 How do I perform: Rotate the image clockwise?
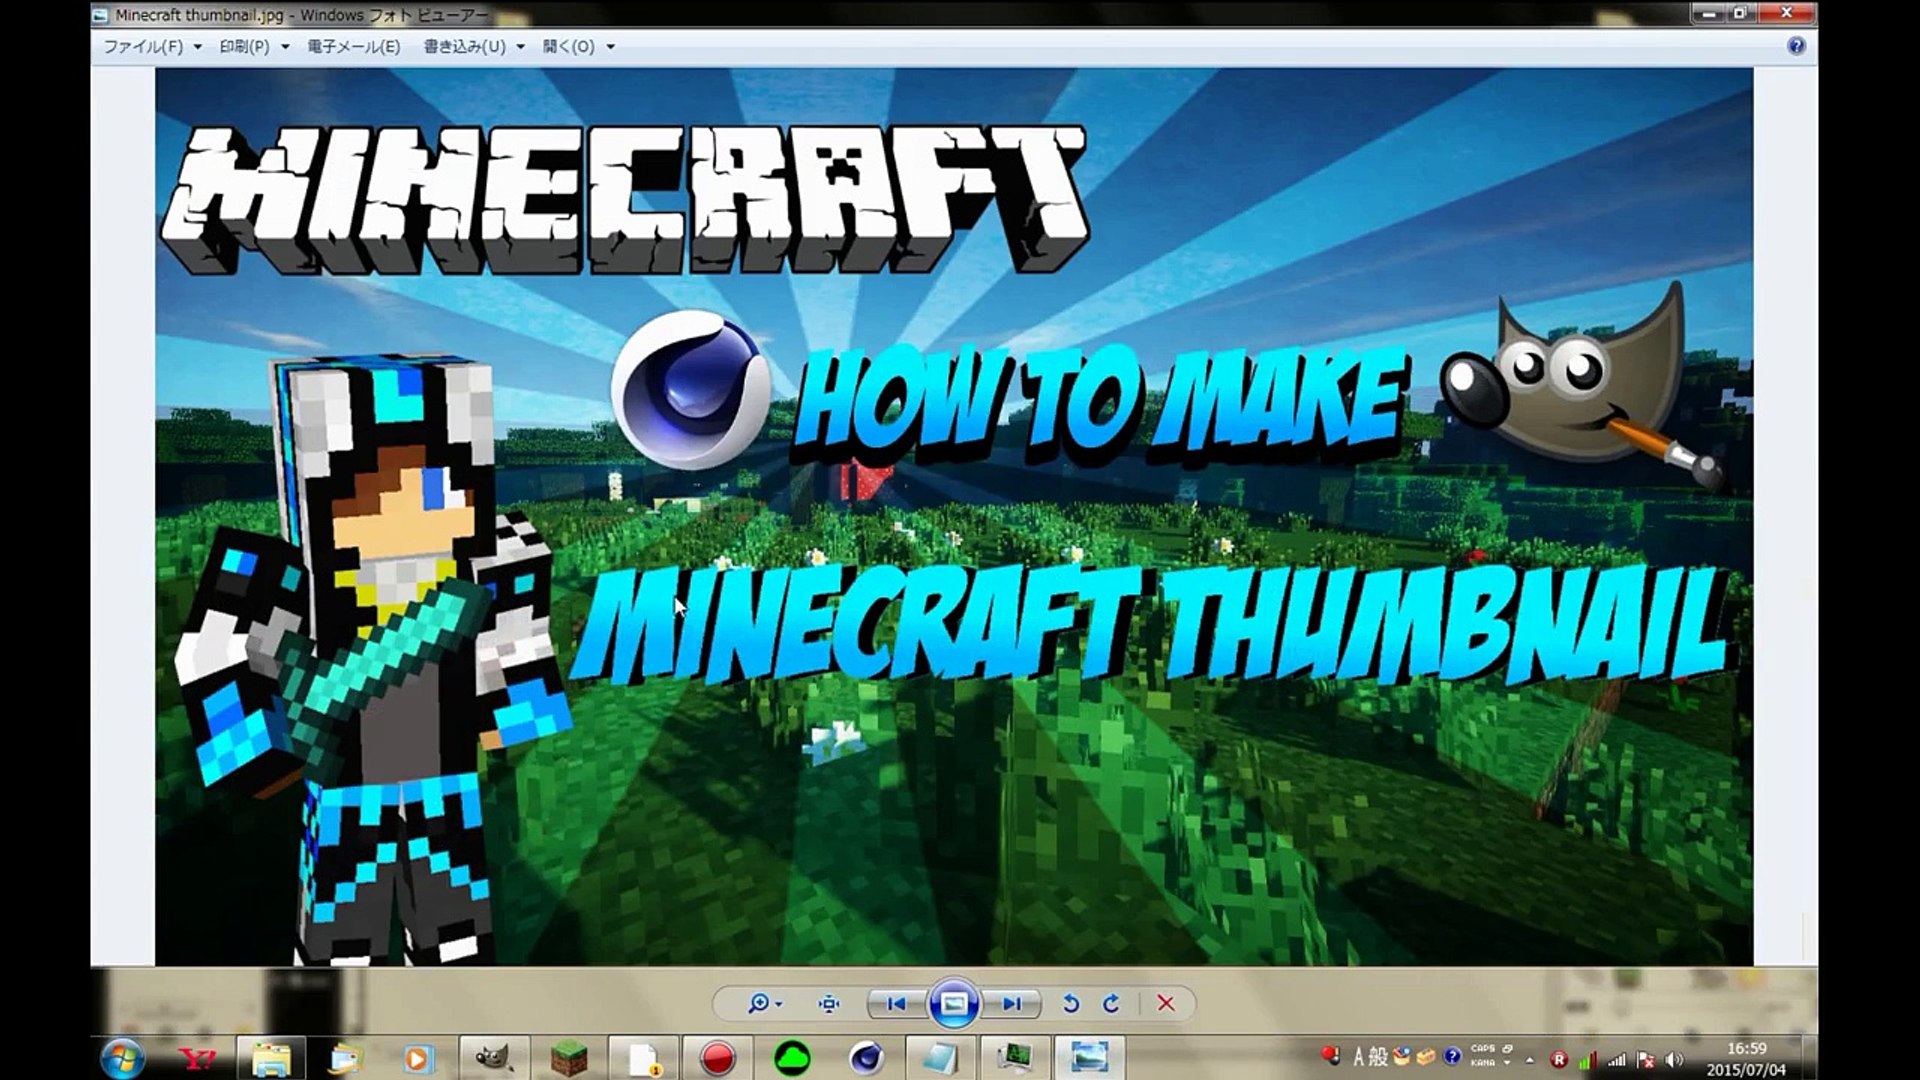1111,1003
